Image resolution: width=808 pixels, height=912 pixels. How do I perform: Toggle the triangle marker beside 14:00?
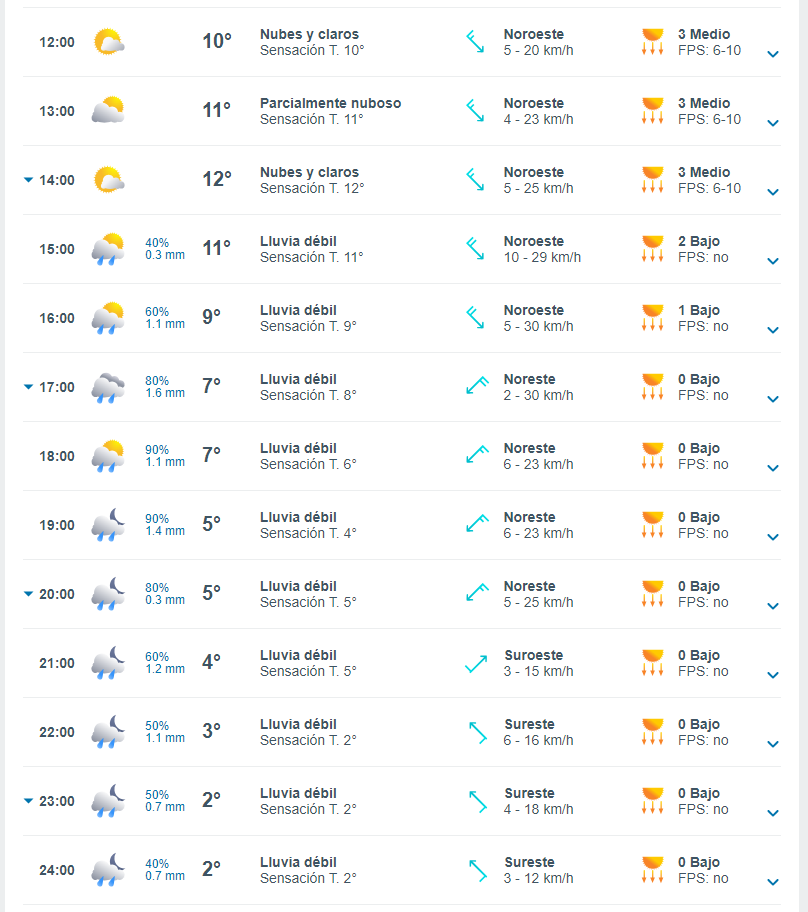tap(29, 180)
